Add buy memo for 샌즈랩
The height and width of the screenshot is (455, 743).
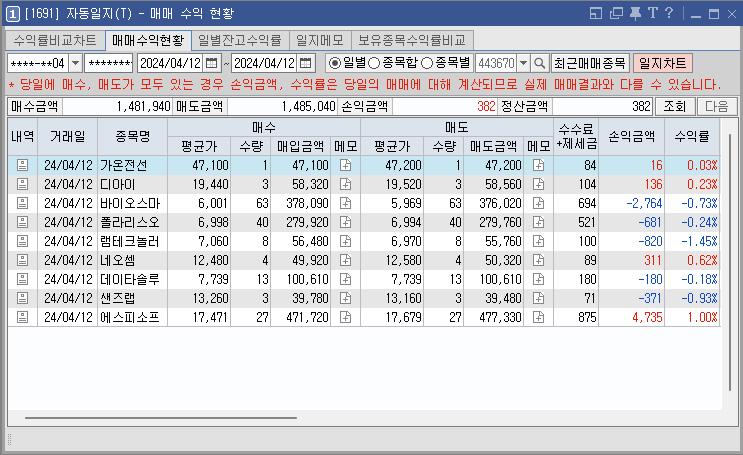(x=345, y=298)
